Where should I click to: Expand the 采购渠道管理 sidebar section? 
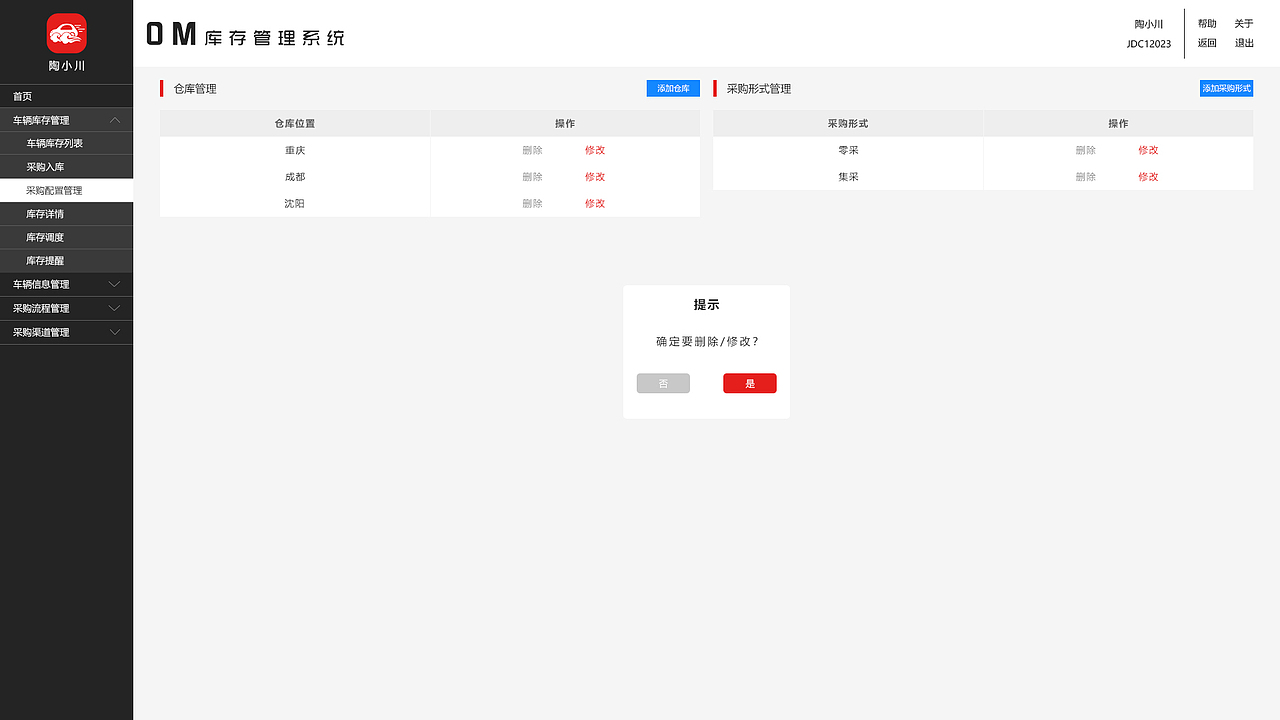click(x=66, y=332)
